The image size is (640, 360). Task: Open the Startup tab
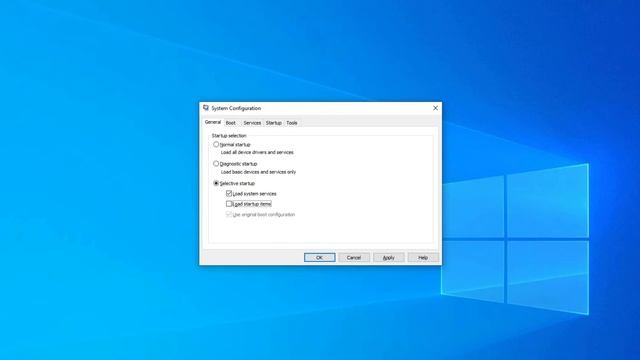(x=273, y=123)
